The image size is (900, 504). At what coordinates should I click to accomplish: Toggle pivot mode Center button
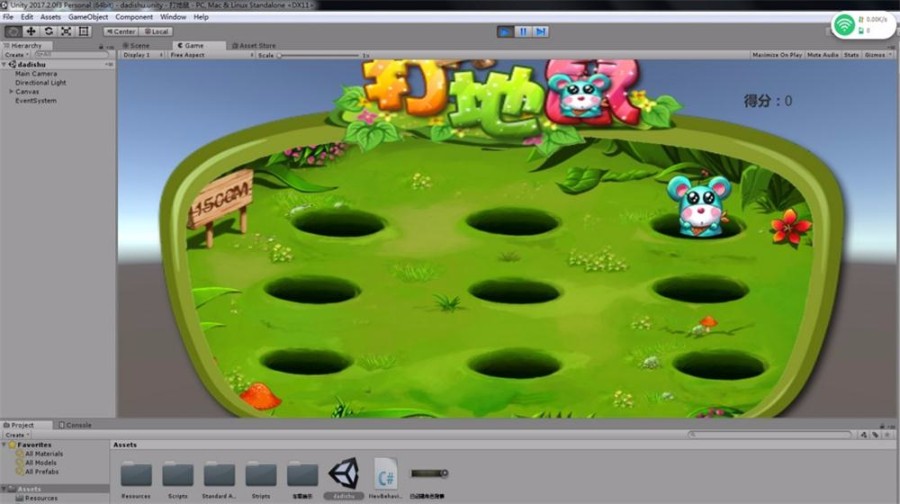coord(121,32)
